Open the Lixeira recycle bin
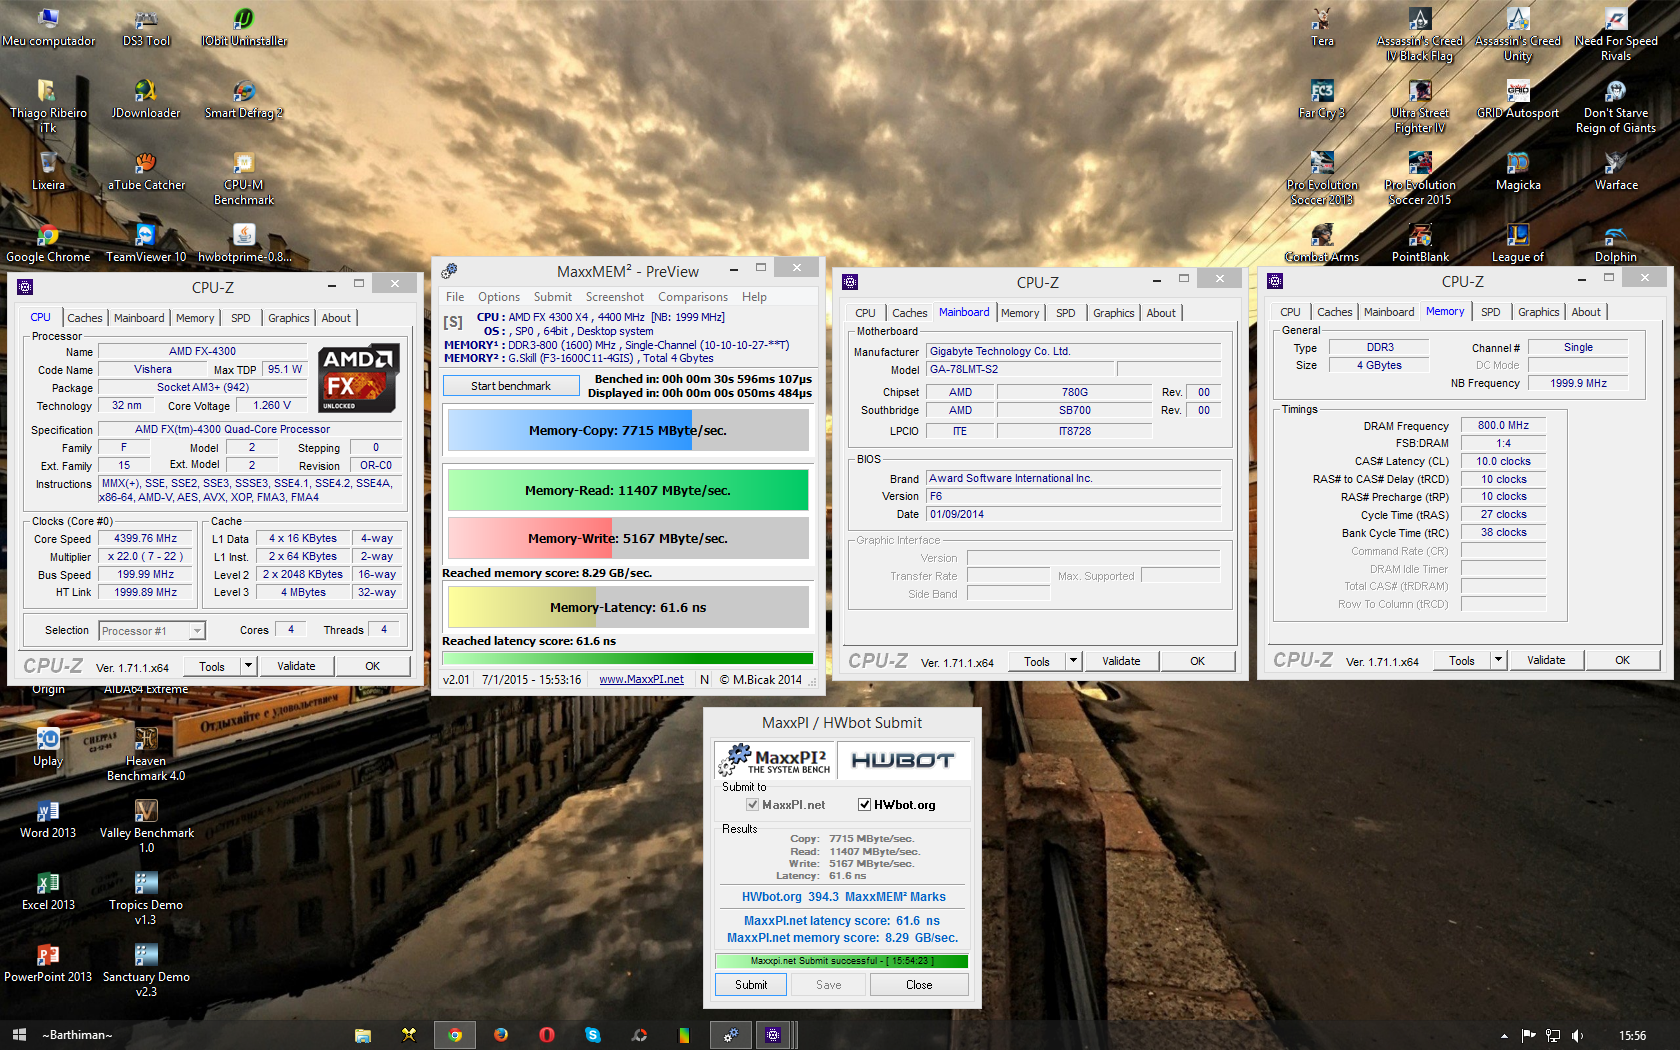The width and height of the screenshot is (1680, 1050). pos(48,171)
